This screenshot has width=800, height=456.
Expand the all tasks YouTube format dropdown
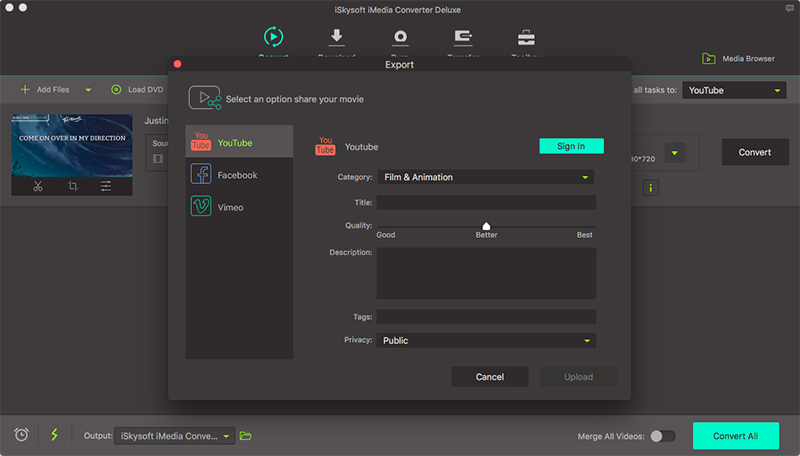click(x=734, y=90)
